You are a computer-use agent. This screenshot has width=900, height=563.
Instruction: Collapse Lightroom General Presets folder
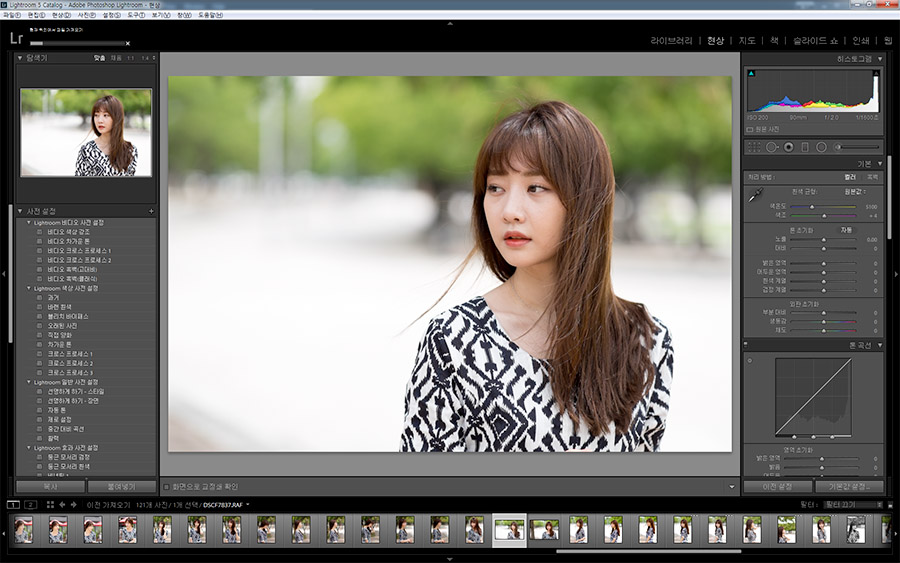pos(29,382)
